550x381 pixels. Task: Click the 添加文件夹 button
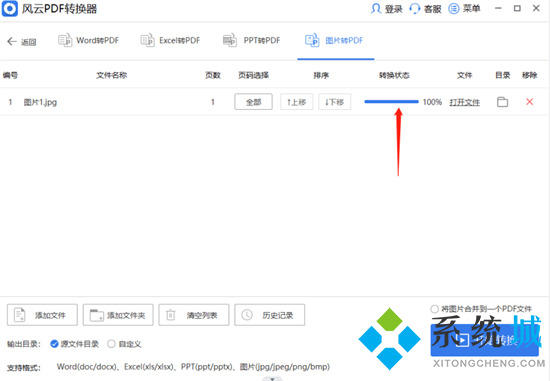coord(118,315)
